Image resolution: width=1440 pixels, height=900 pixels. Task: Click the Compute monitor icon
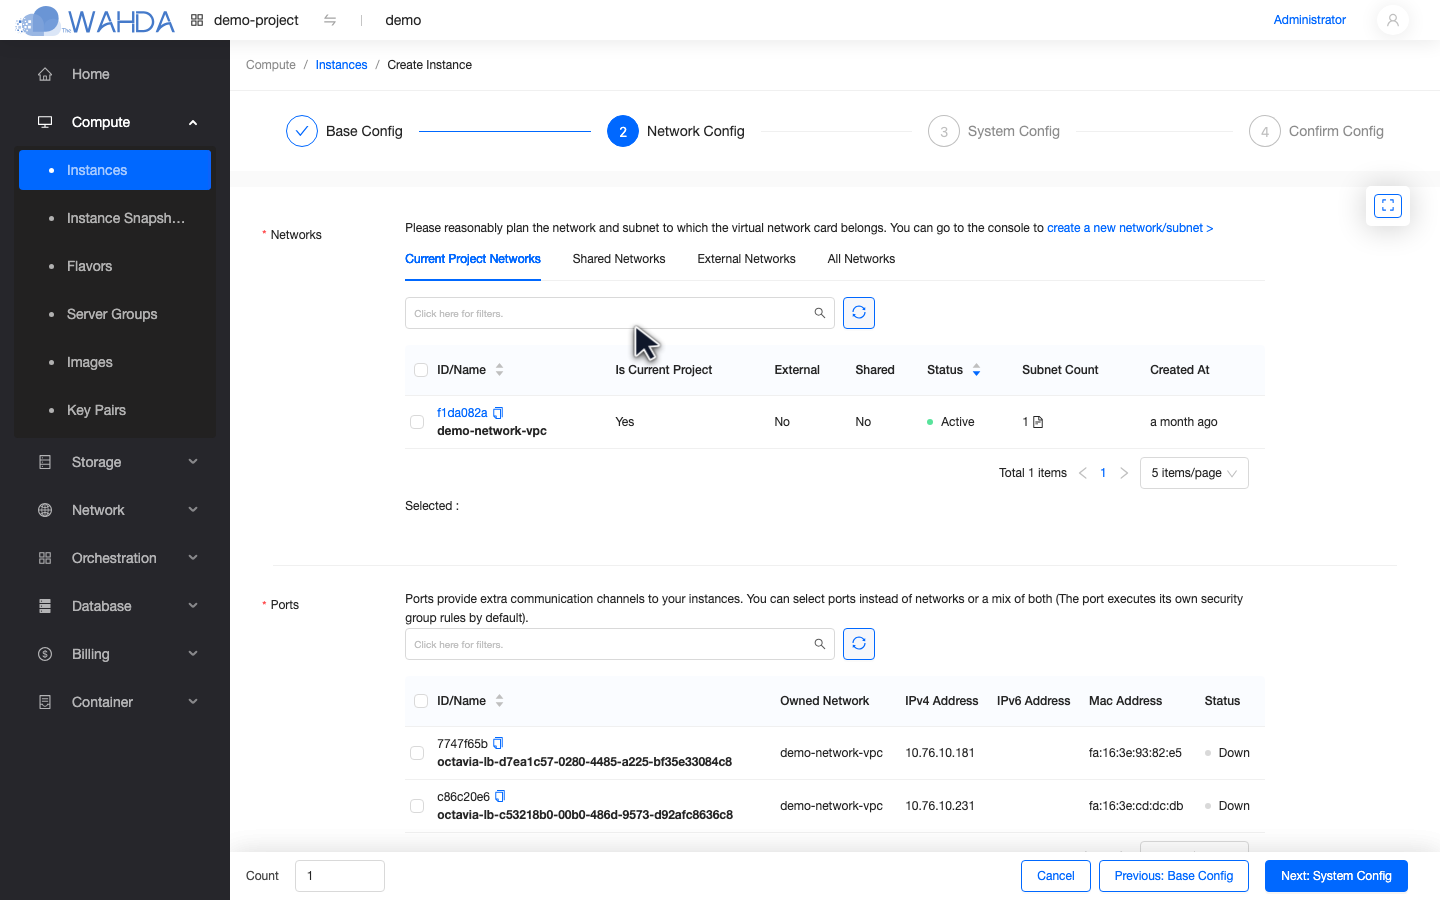point(45,122)
